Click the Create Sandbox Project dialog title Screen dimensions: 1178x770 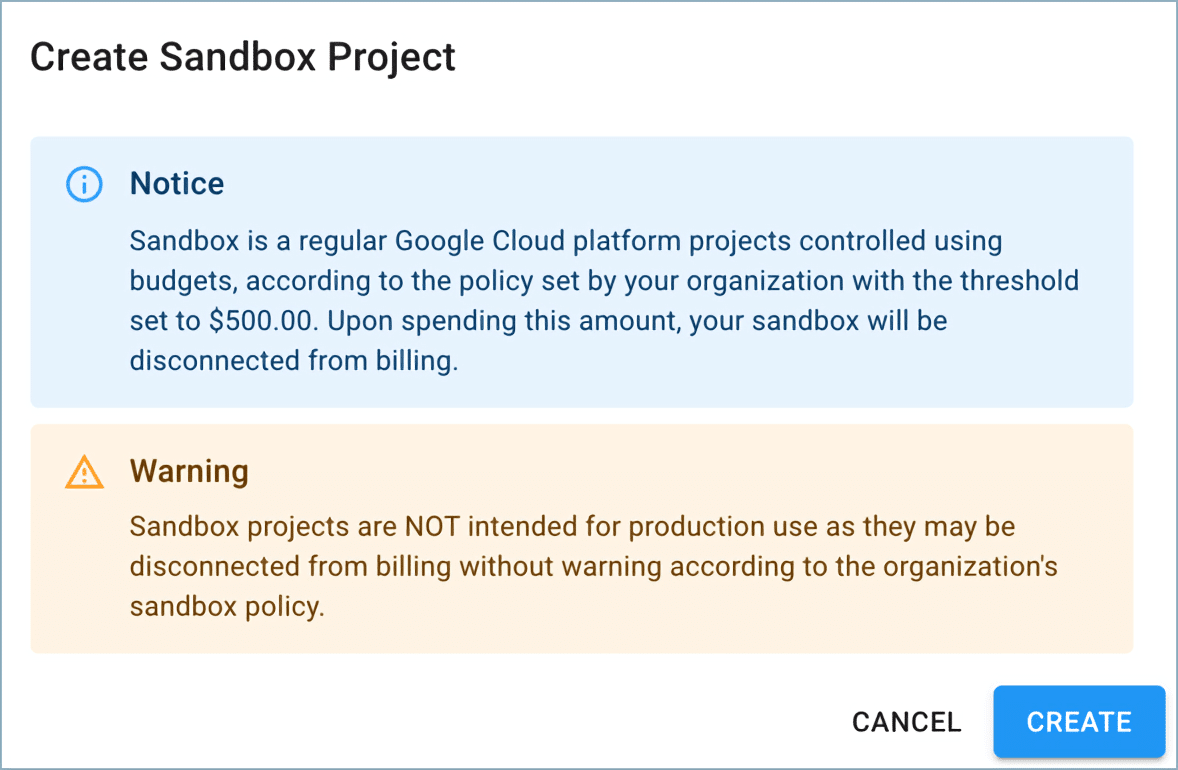243,58
